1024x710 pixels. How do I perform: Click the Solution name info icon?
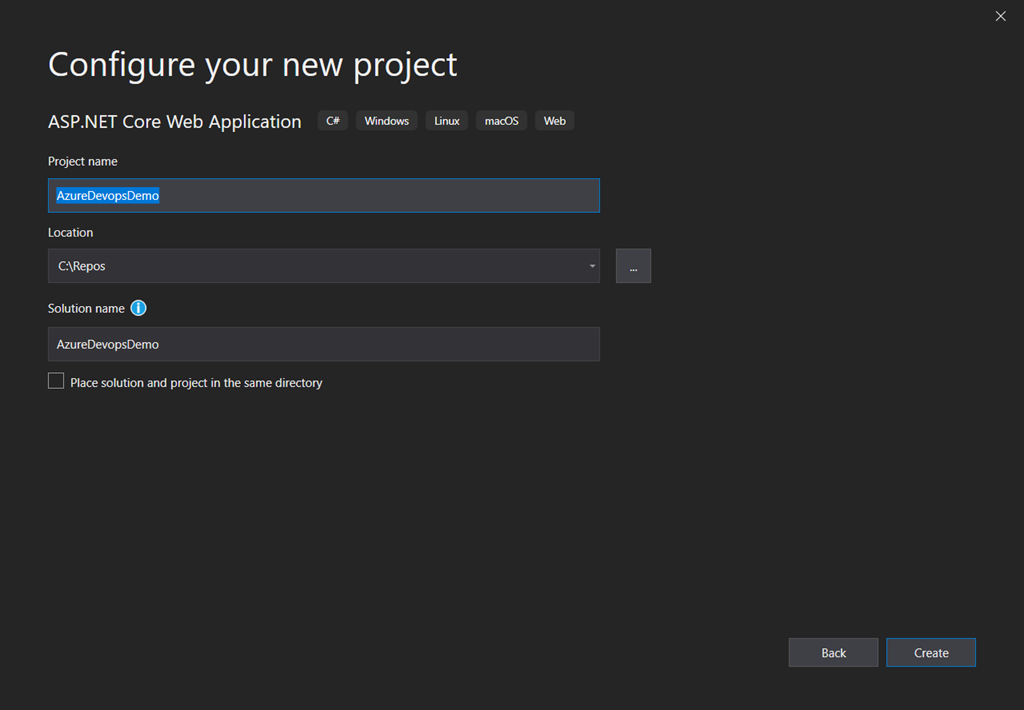[x=138, y=308]
